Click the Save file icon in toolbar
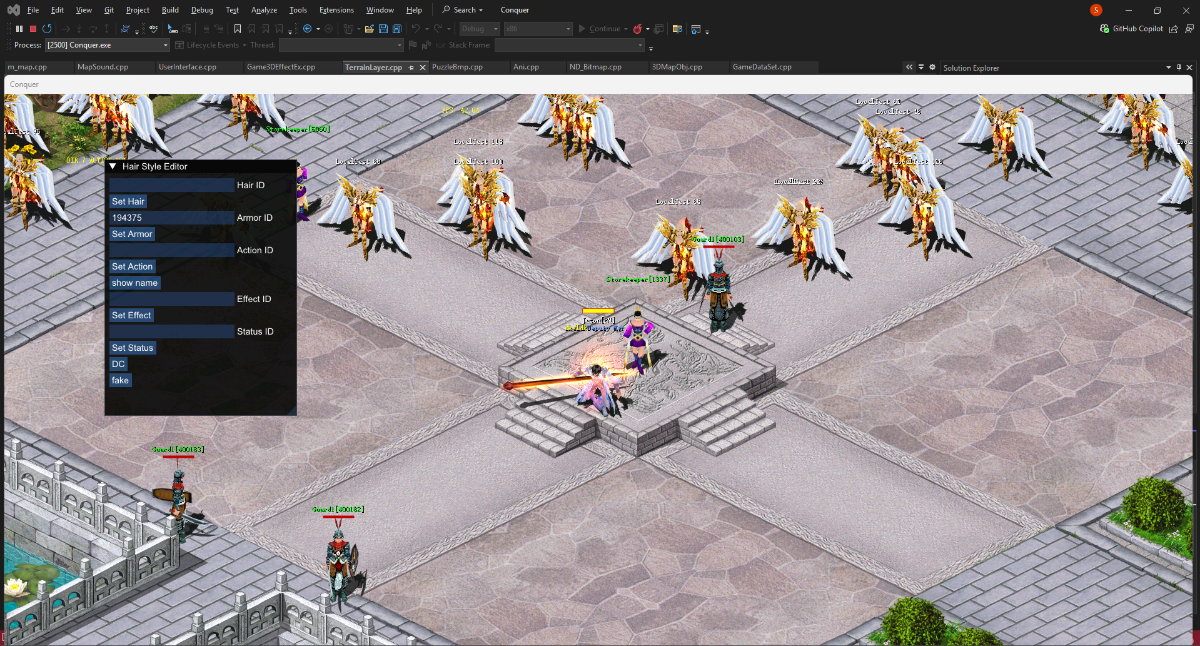The width and height of the screenshot is (1200, 646). (x=385, y=29)
